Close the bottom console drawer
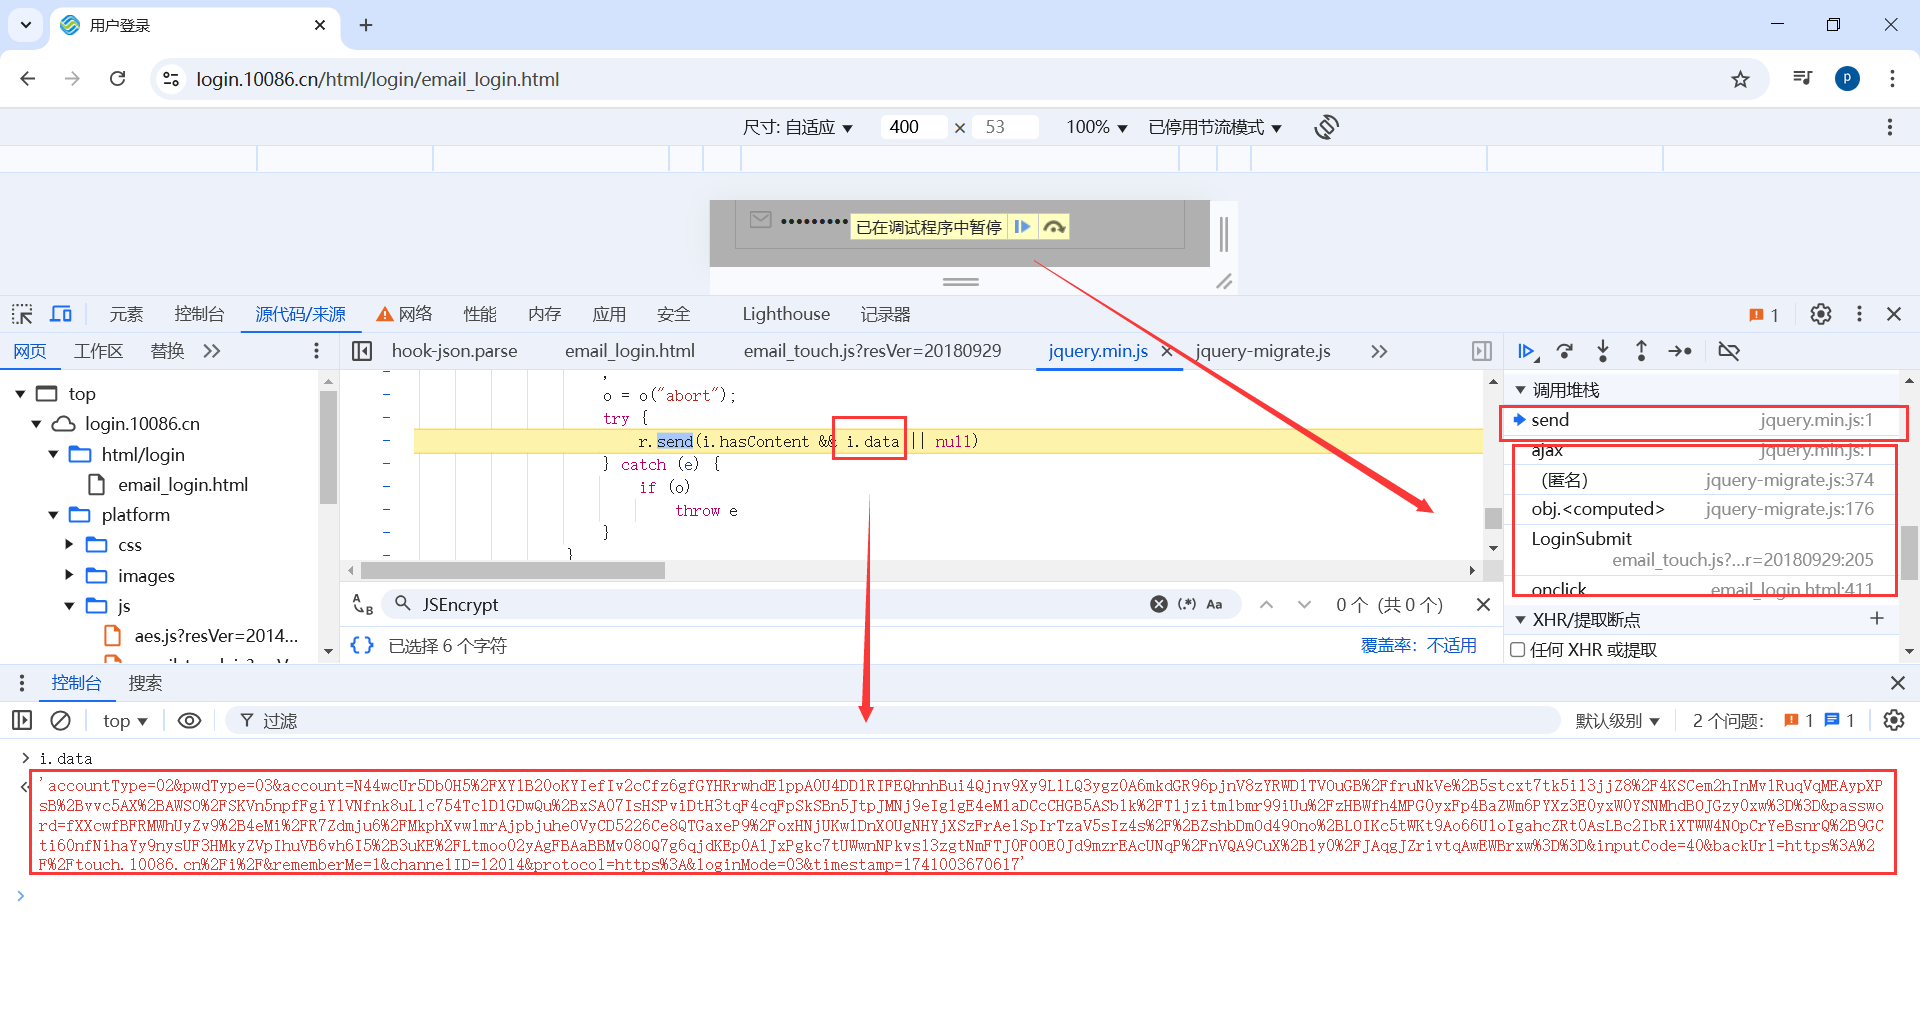 (1898, 683)
